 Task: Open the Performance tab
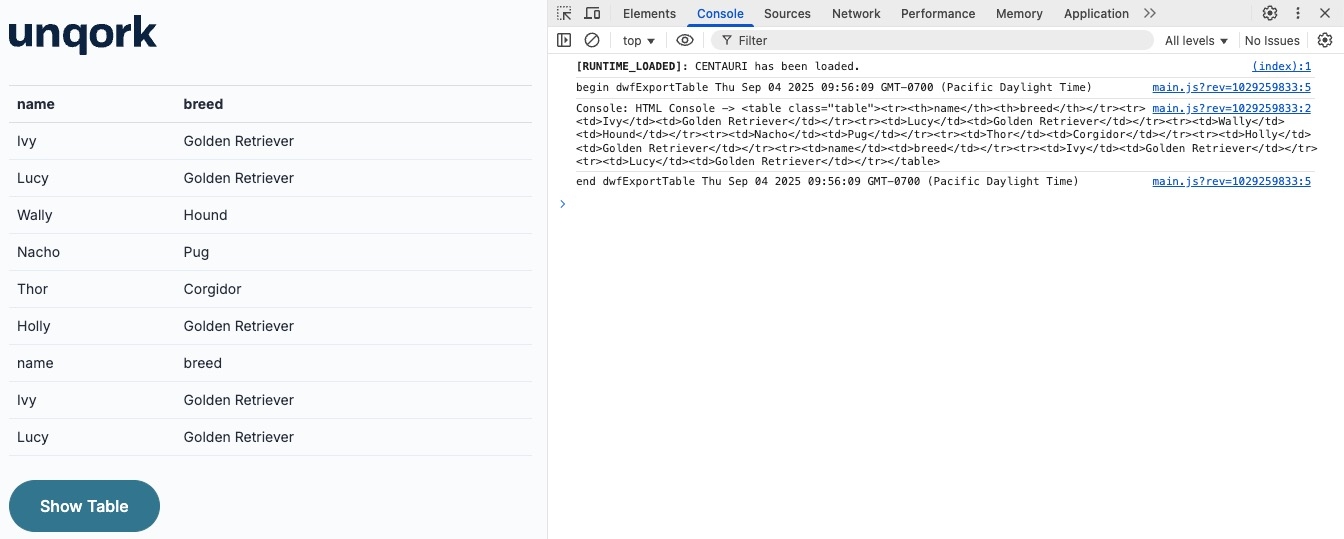[938, 13]
